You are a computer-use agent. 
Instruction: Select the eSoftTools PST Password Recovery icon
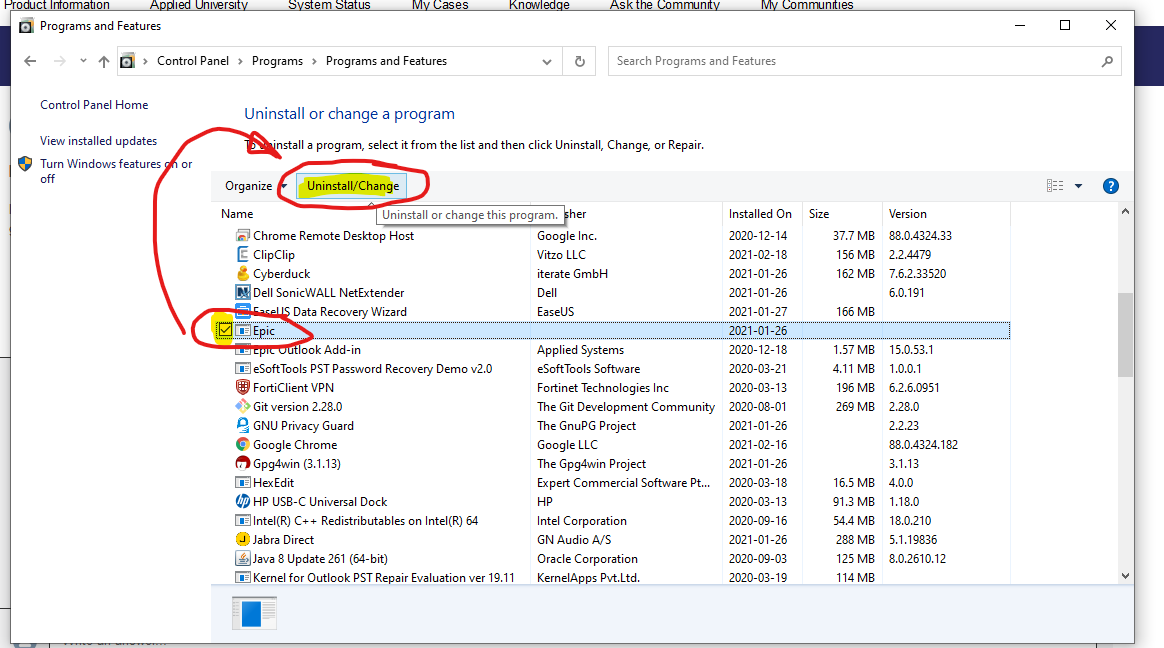tap(243, 368)
